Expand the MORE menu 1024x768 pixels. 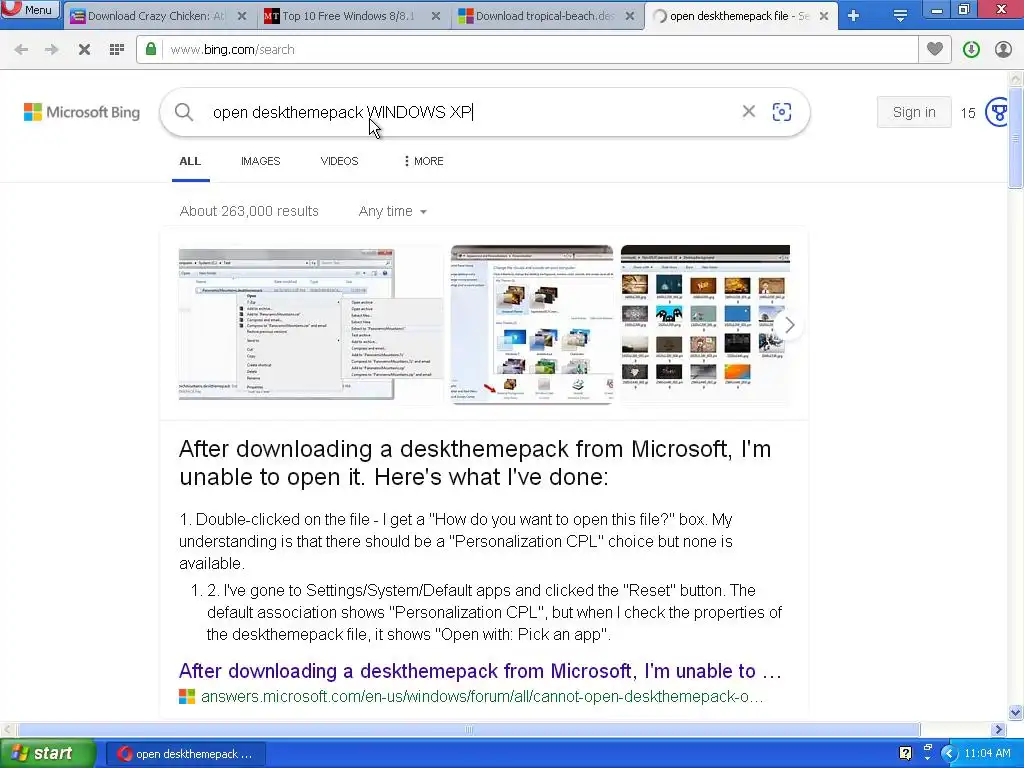[424, 161]
